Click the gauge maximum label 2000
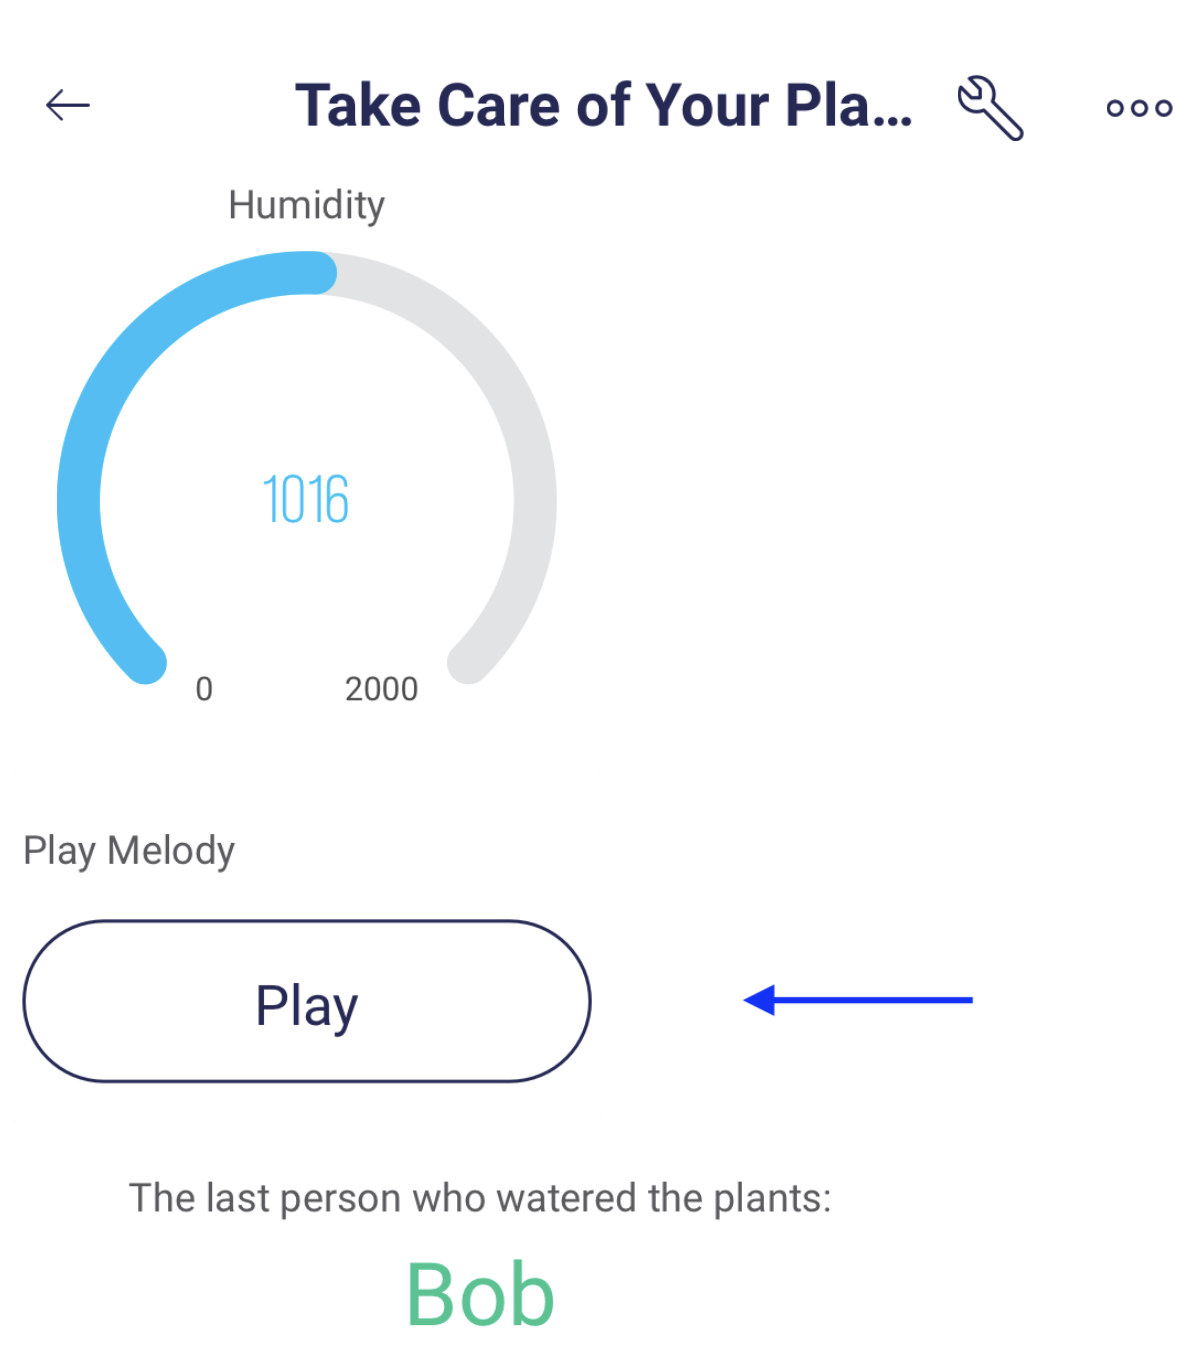The image size is (1194, 1362). pos(381,689)
